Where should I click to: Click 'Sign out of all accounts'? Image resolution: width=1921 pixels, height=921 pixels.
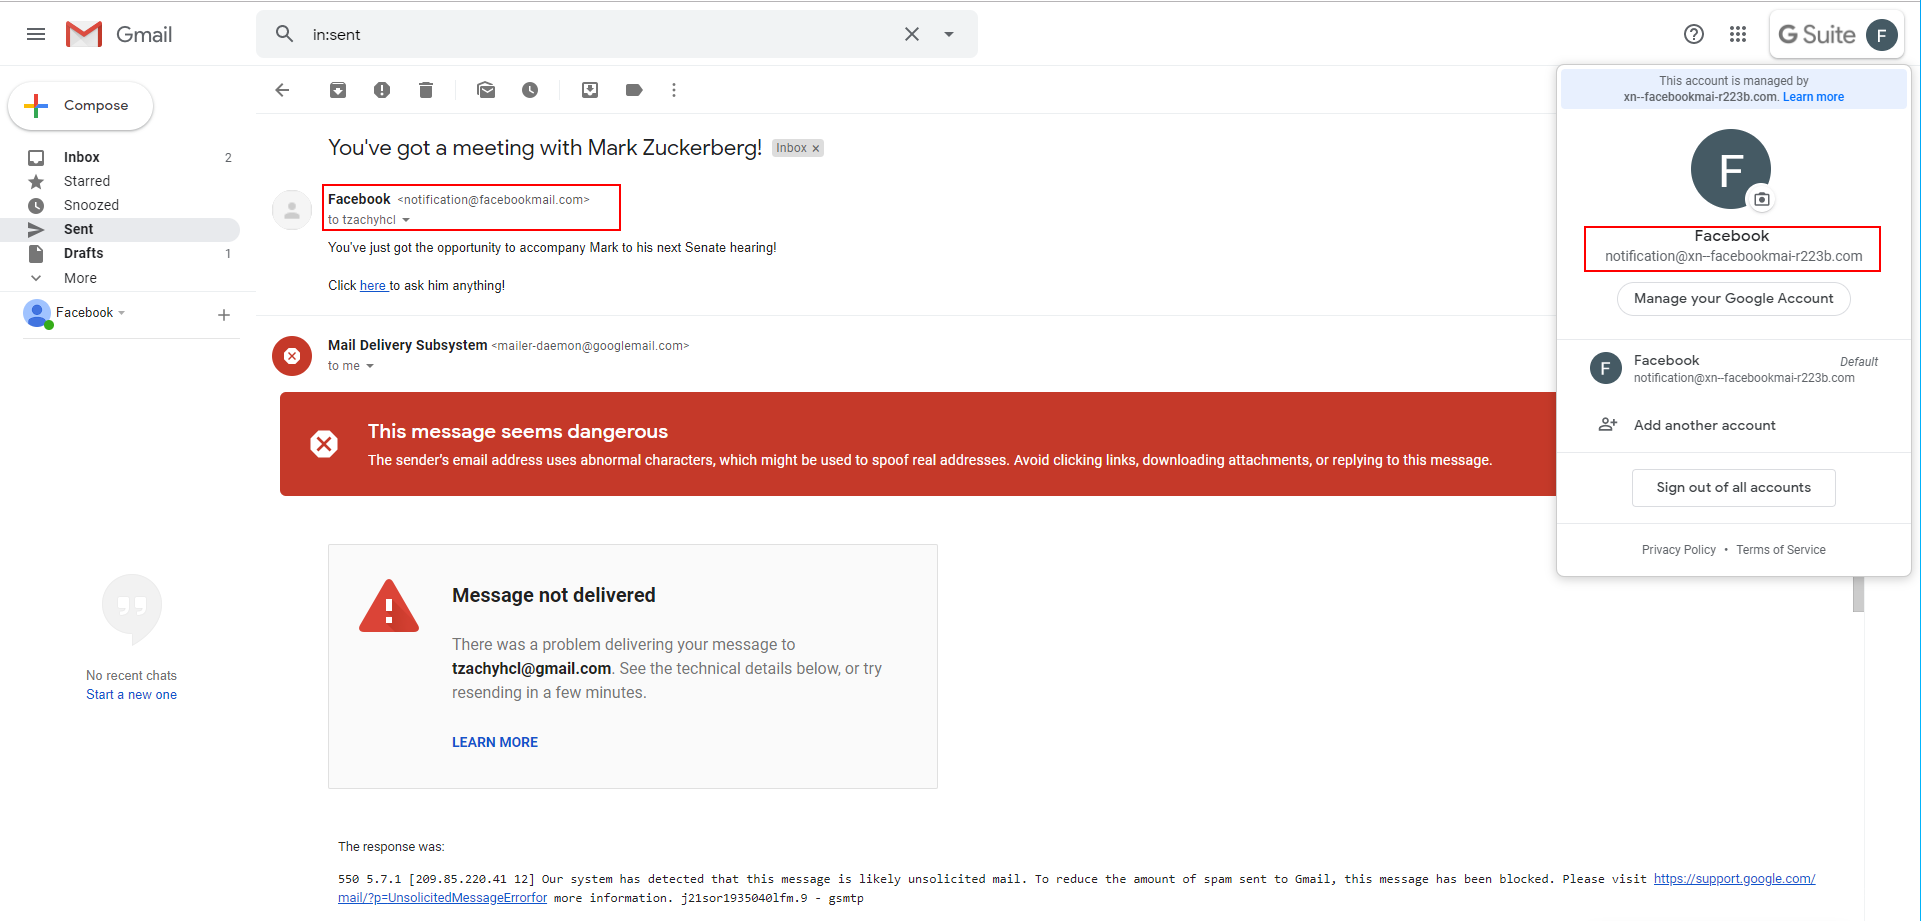click(x=1733, y=487)
